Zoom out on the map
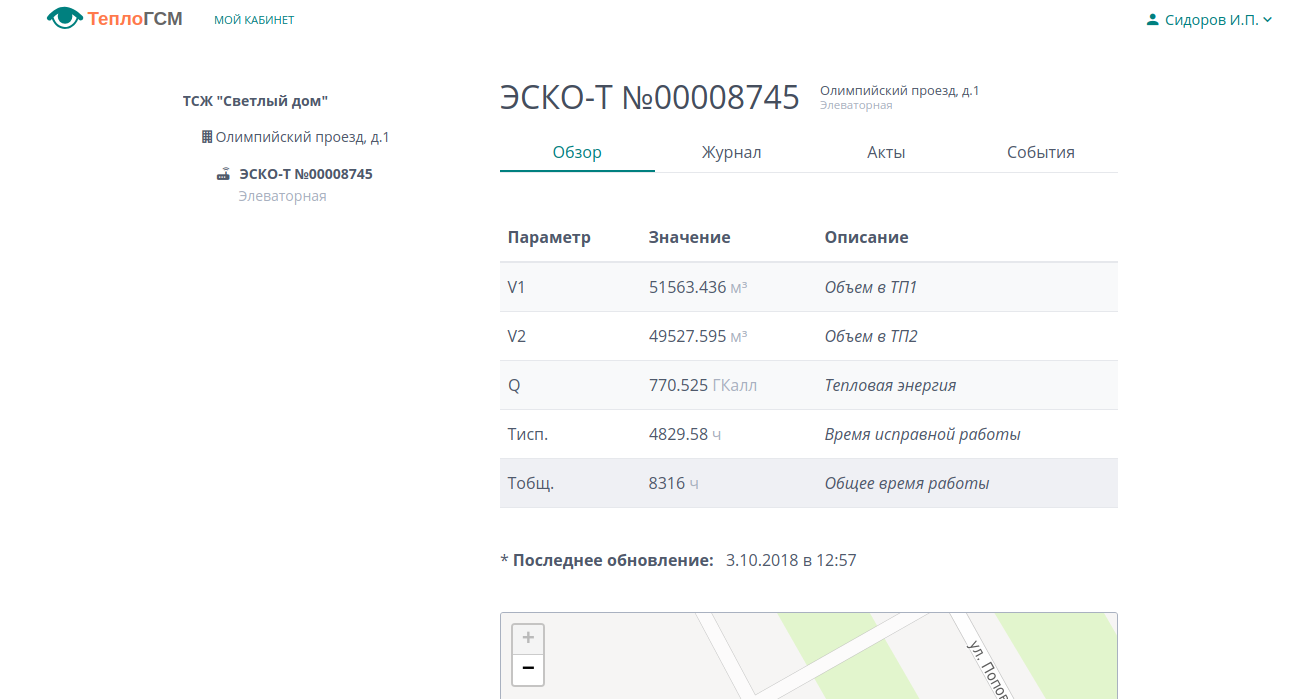Image resolution: width=1300 pixels, height=700 pixels. click(x=528, y=669)
